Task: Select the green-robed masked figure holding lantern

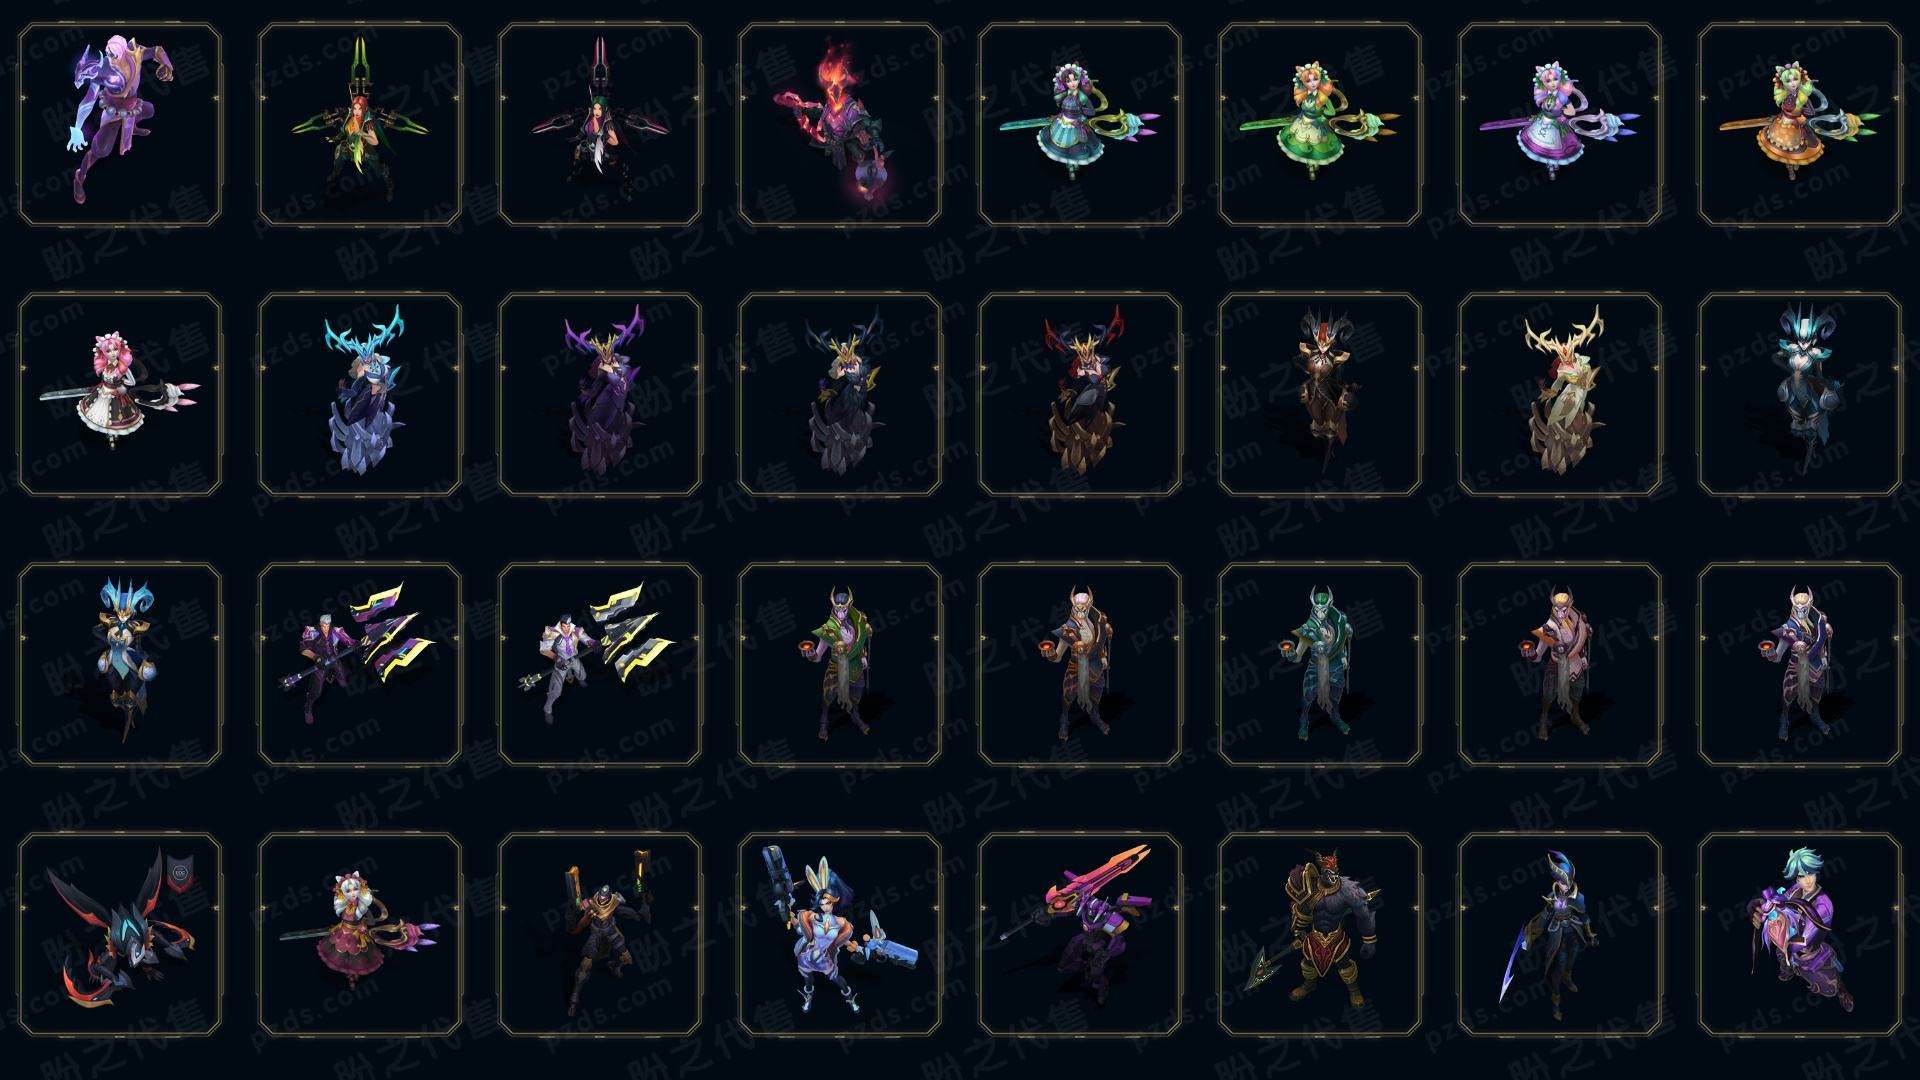Action: 840,664
